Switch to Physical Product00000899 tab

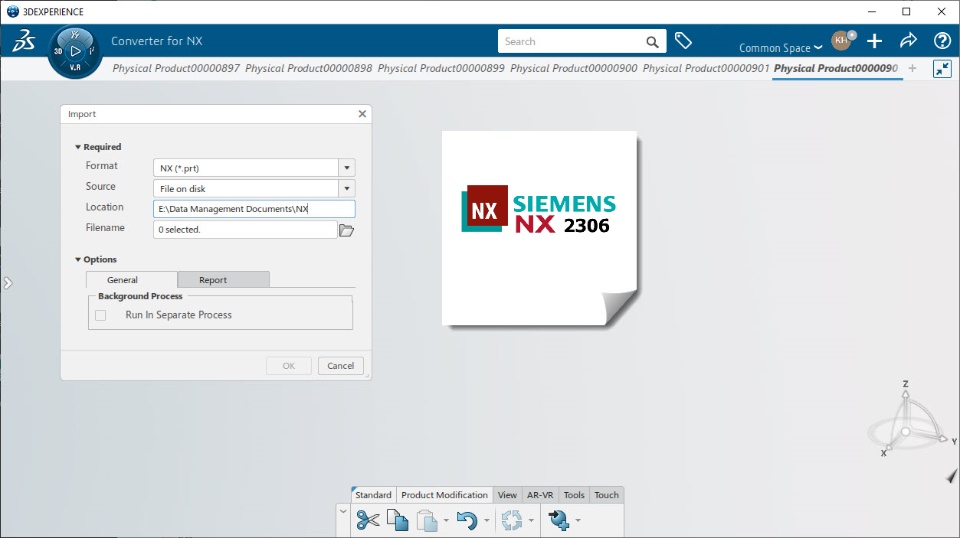441,68
